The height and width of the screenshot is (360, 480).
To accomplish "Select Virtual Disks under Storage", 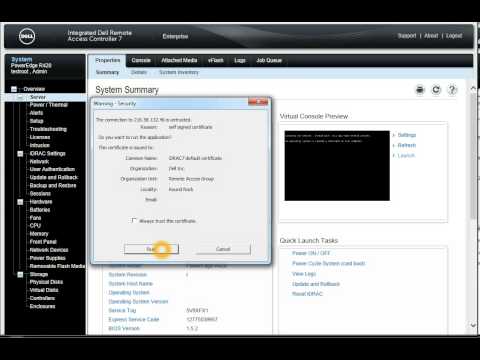I will click(x=44, y=290).
